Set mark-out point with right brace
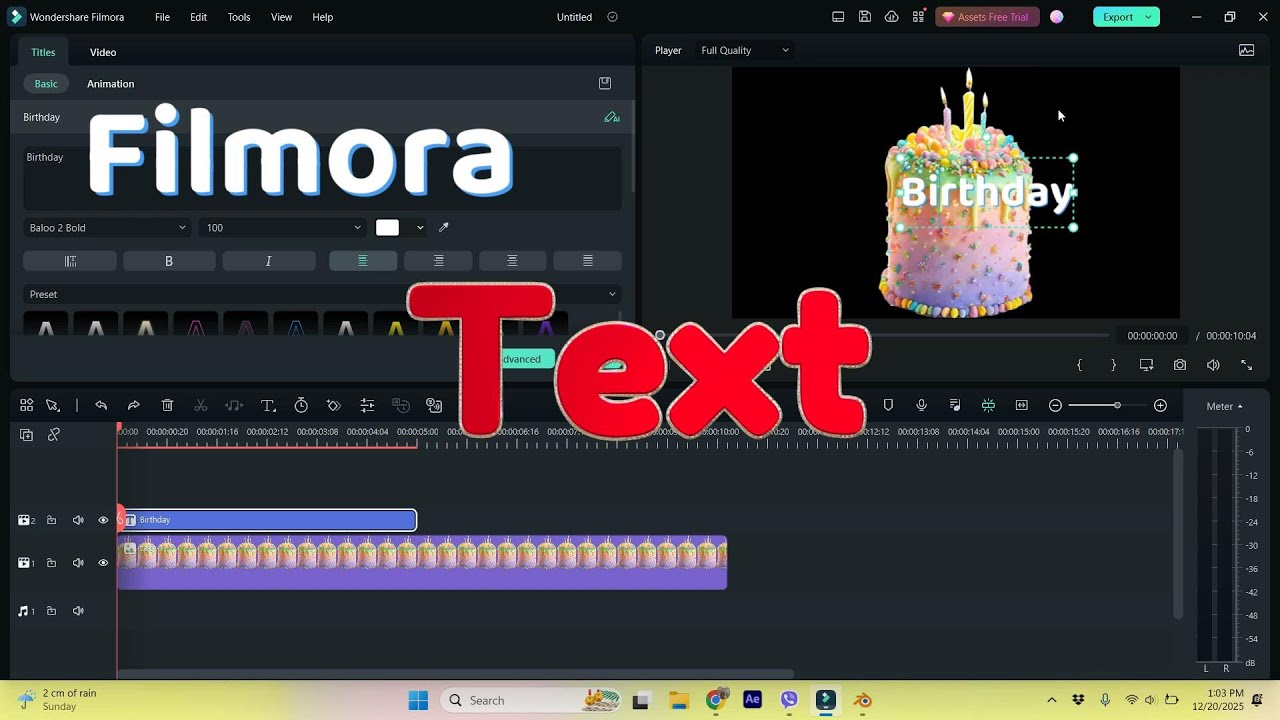 (1113, 365)
